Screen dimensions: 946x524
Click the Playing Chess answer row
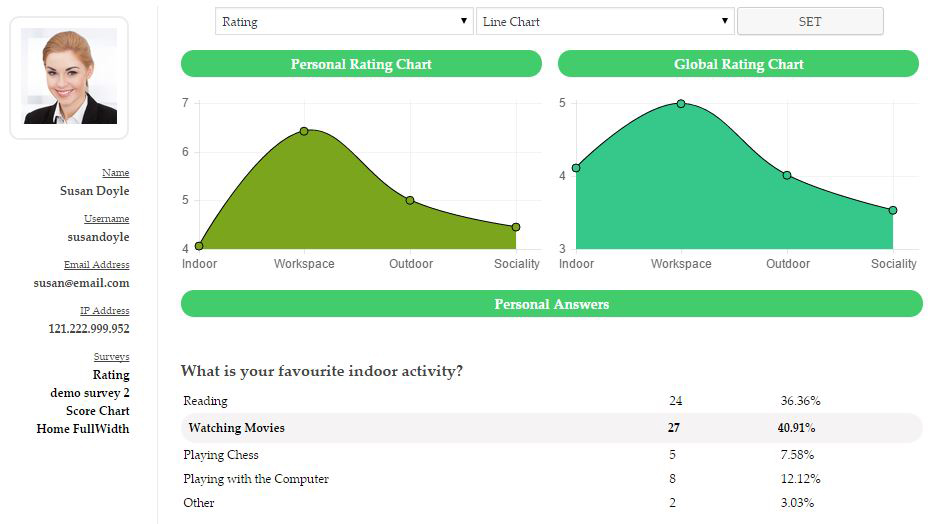coord(551,455)
